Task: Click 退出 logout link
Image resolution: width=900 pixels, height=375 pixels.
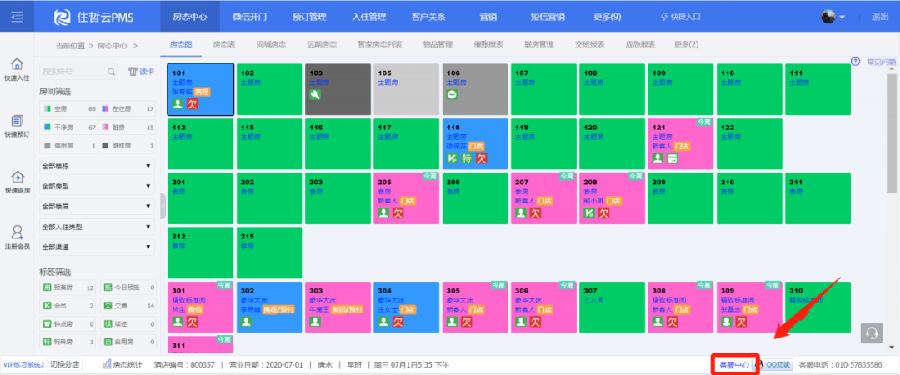Action: click(x=879, y=17)
